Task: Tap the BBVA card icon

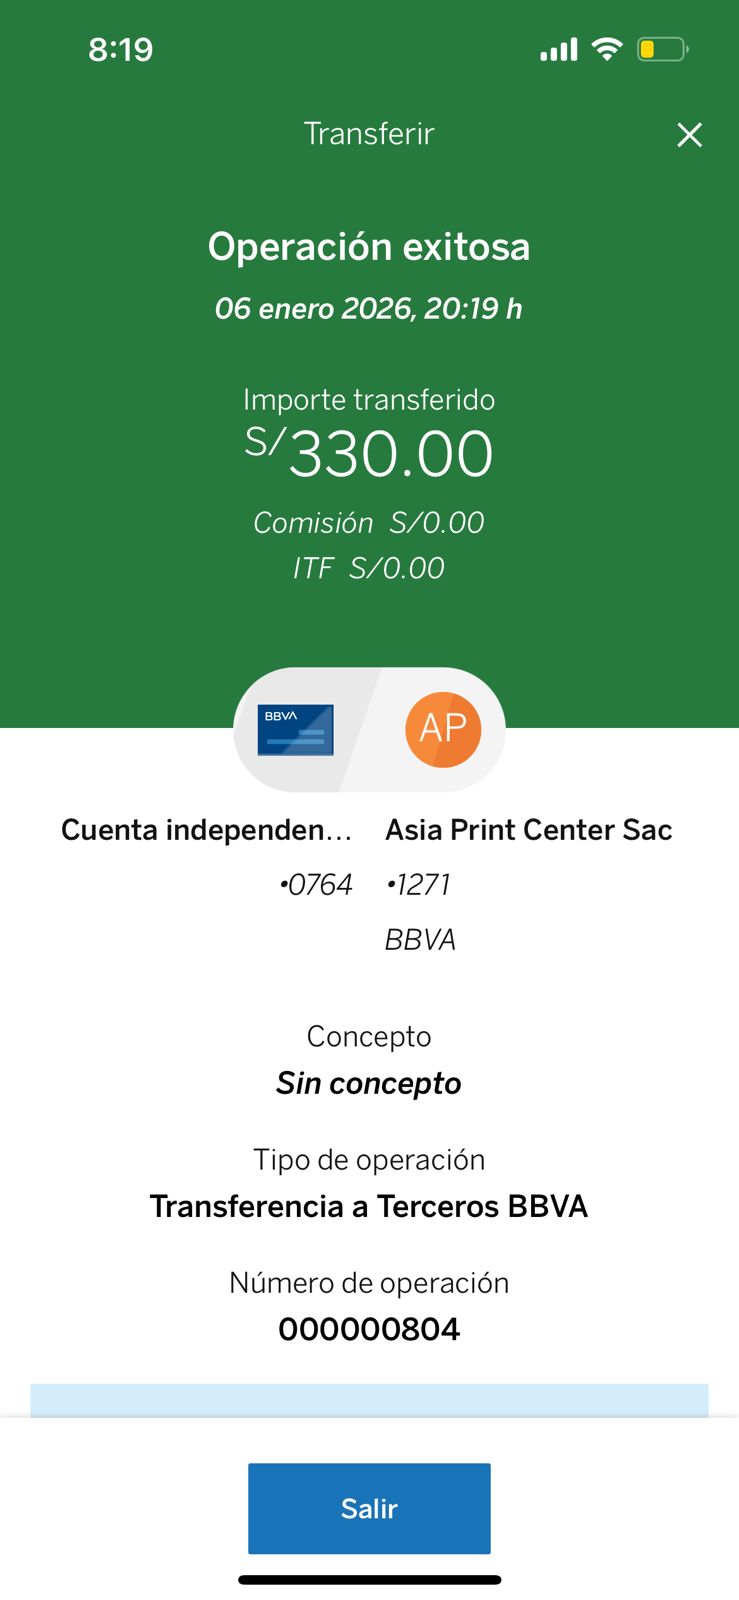Action: pos(295,730)
